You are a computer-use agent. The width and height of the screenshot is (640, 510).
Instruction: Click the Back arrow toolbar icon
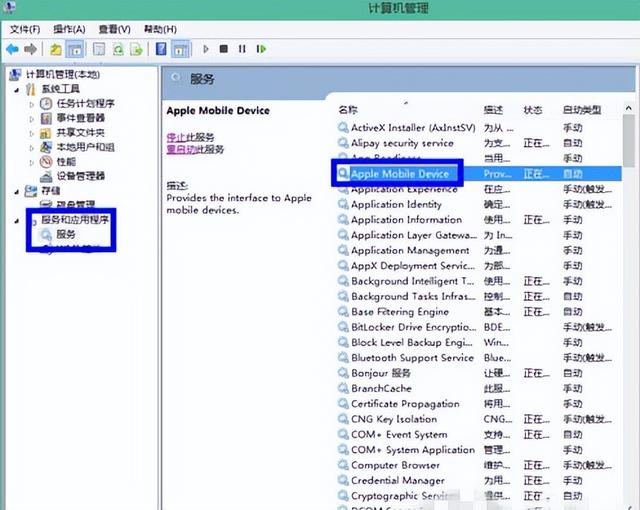click(12, 49)
